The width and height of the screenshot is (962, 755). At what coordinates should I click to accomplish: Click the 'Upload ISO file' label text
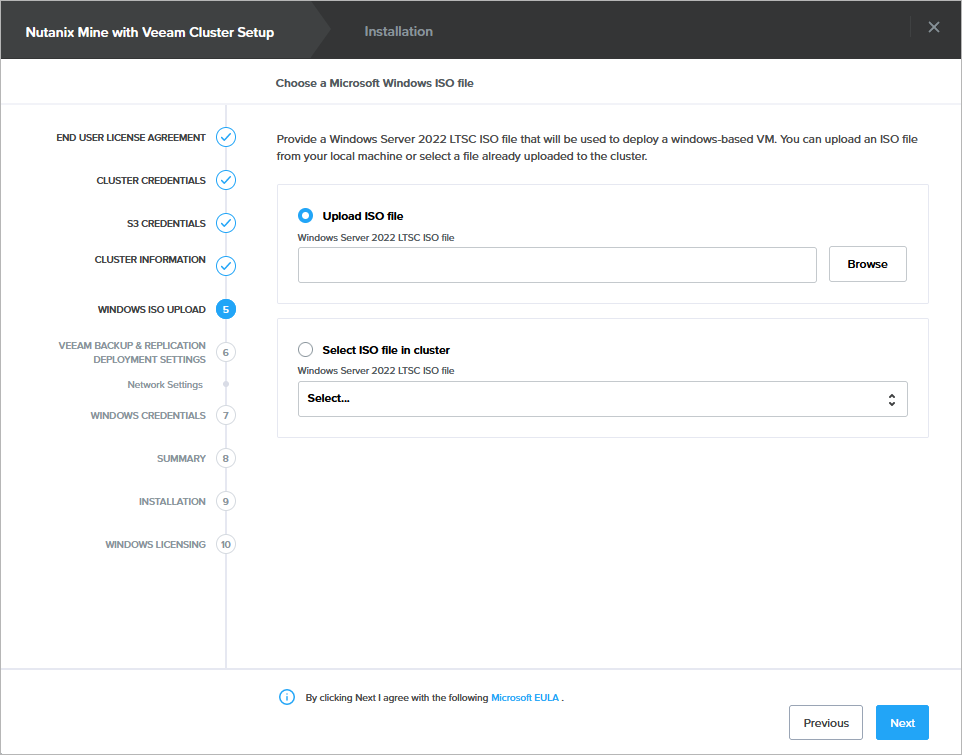pyautogui.click(x=363, y=216)
